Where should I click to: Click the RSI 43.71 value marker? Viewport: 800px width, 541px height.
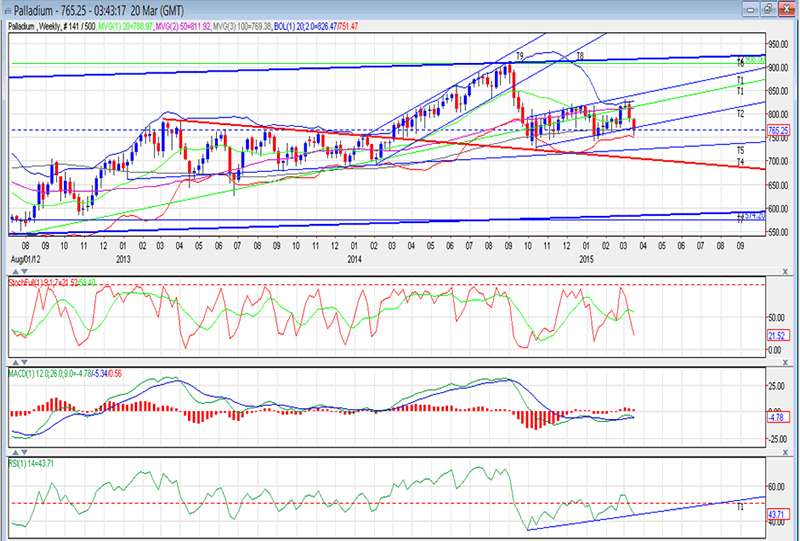[x=777, y=513]
